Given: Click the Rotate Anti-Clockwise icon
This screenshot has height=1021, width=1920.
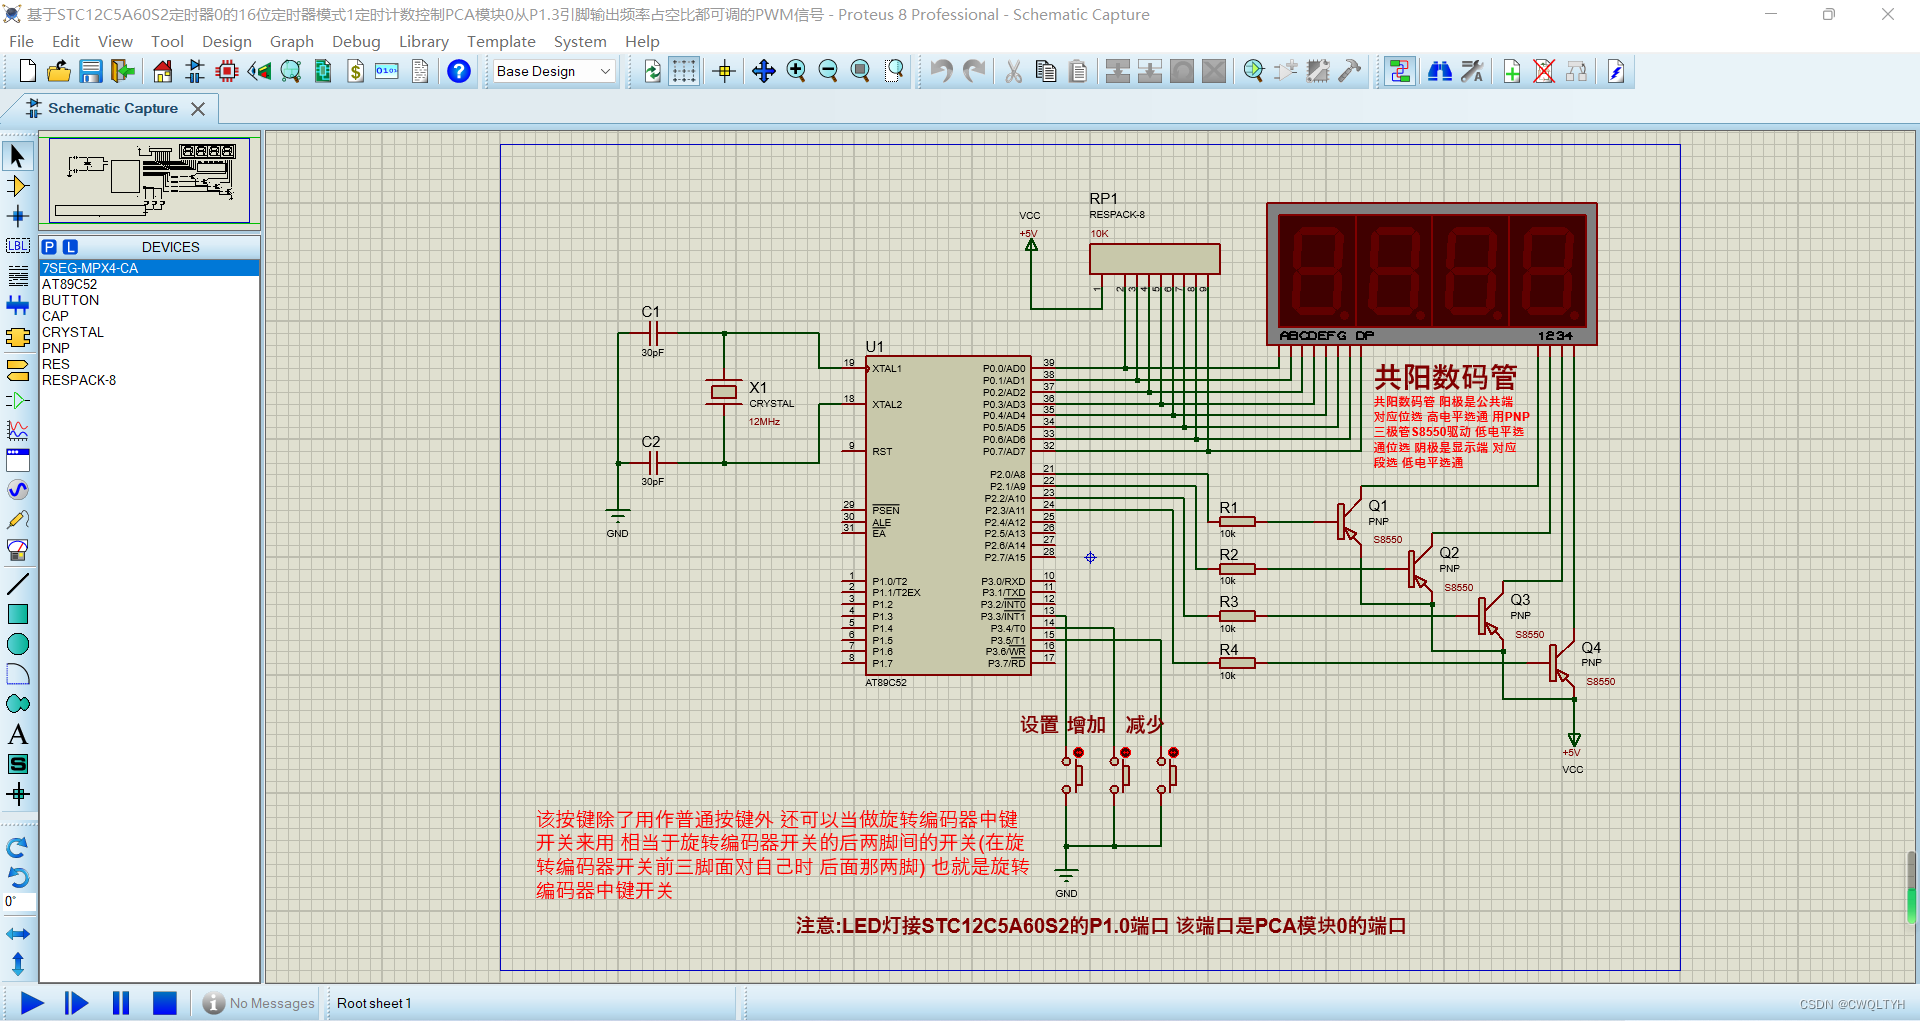Looking at the screenshot, I should [18, 877].
